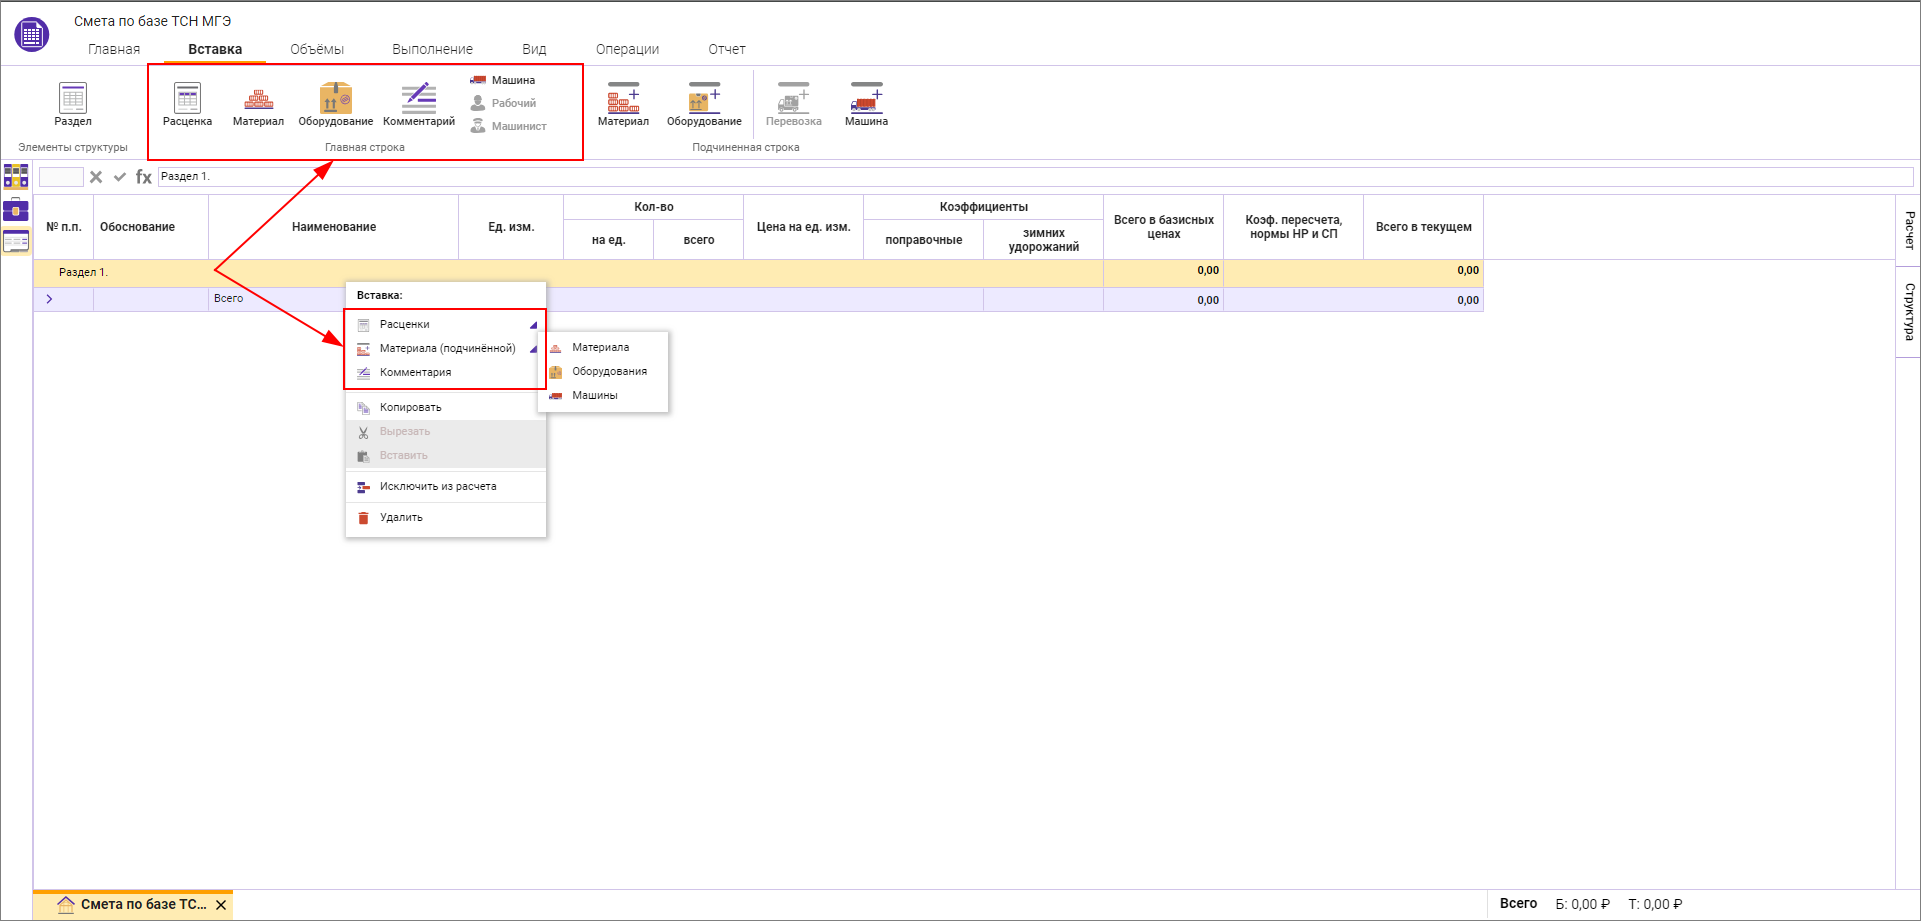Click Т: 0,00 ₽ in status bar

coord(1655,904)
